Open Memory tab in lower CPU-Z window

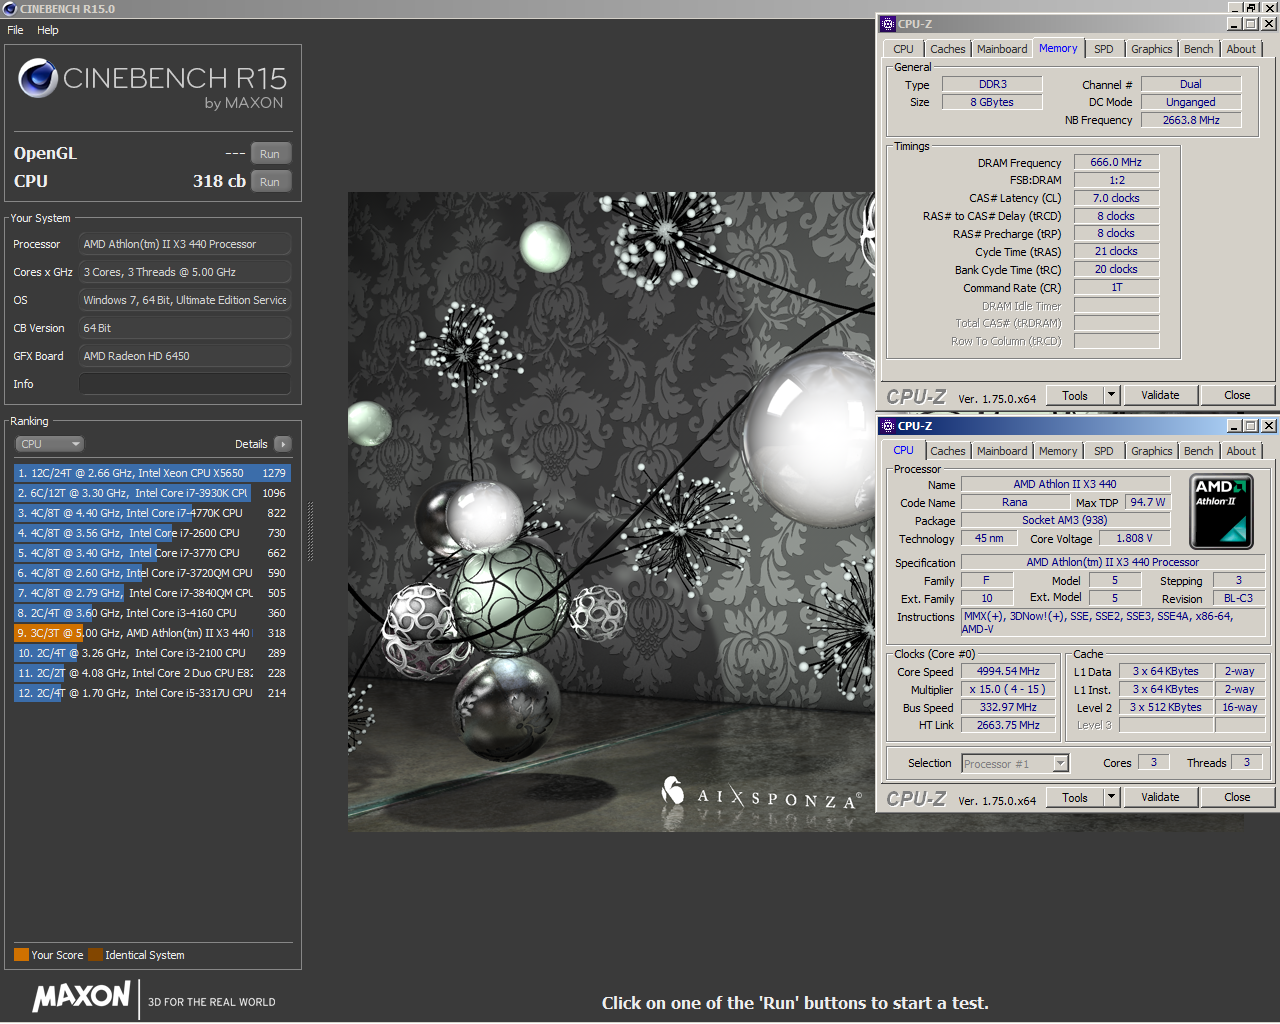point(1057,451)
